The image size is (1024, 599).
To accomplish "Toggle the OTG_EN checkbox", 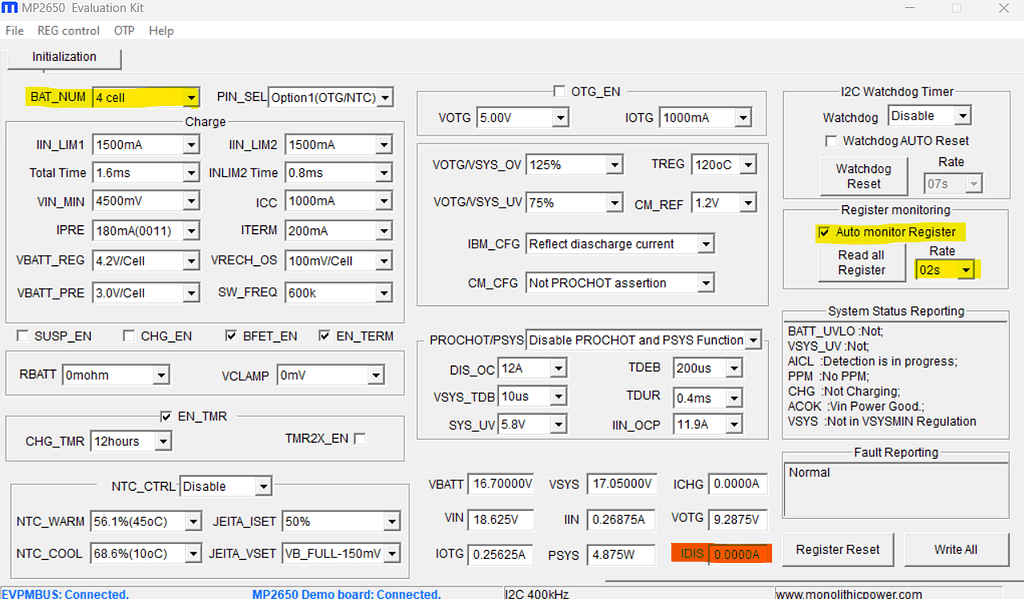I will pos(558,91).
